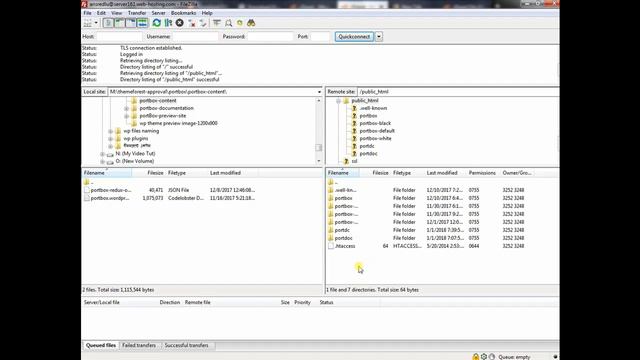Expand the wp plugins folder

[x=111, y=139]
